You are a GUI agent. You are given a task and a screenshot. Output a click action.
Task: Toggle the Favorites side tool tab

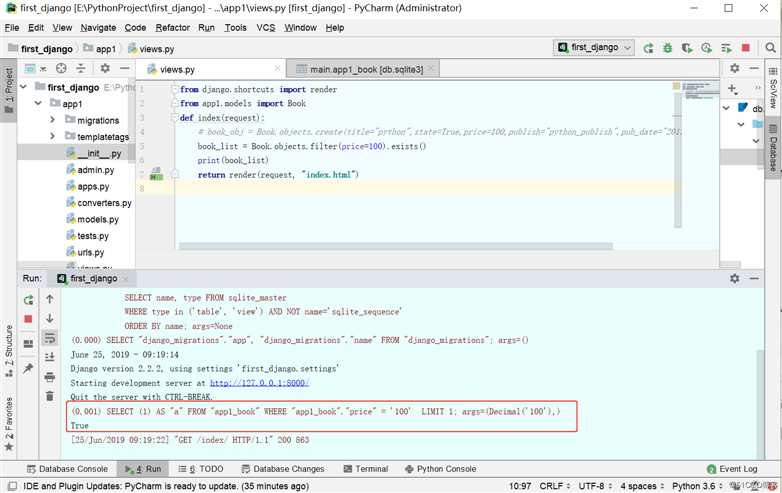pos(8,424)
